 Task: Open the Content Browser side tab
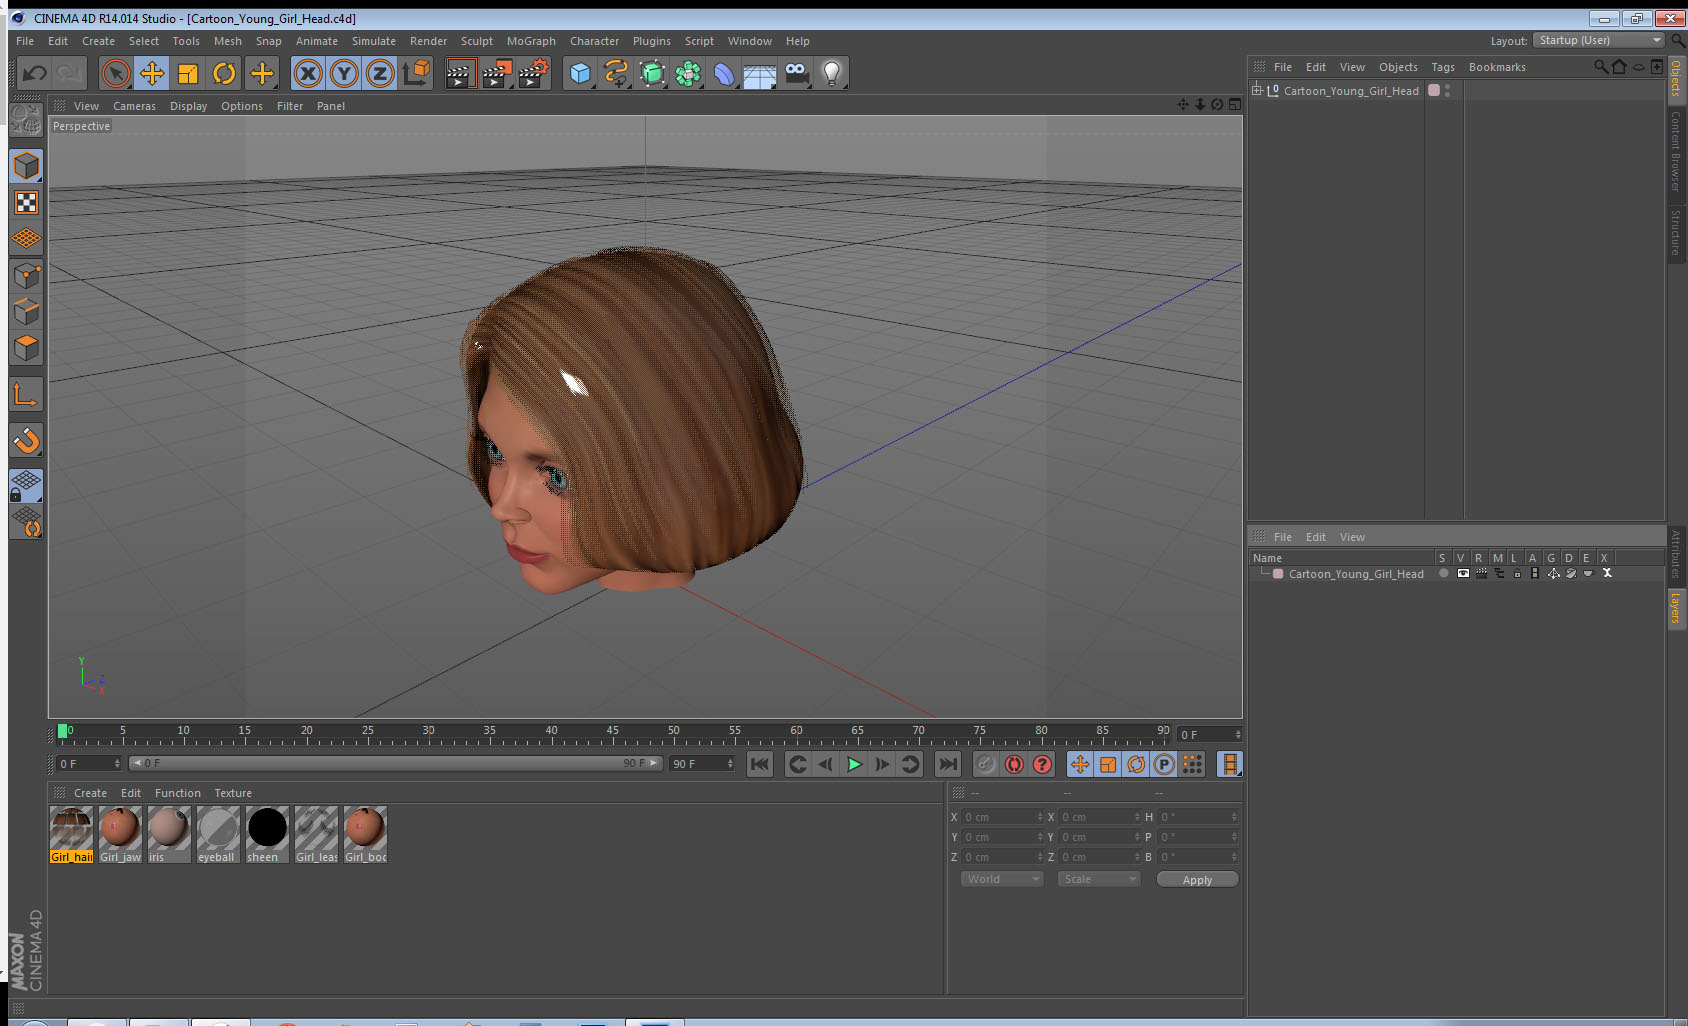[x=1676, y=151]
